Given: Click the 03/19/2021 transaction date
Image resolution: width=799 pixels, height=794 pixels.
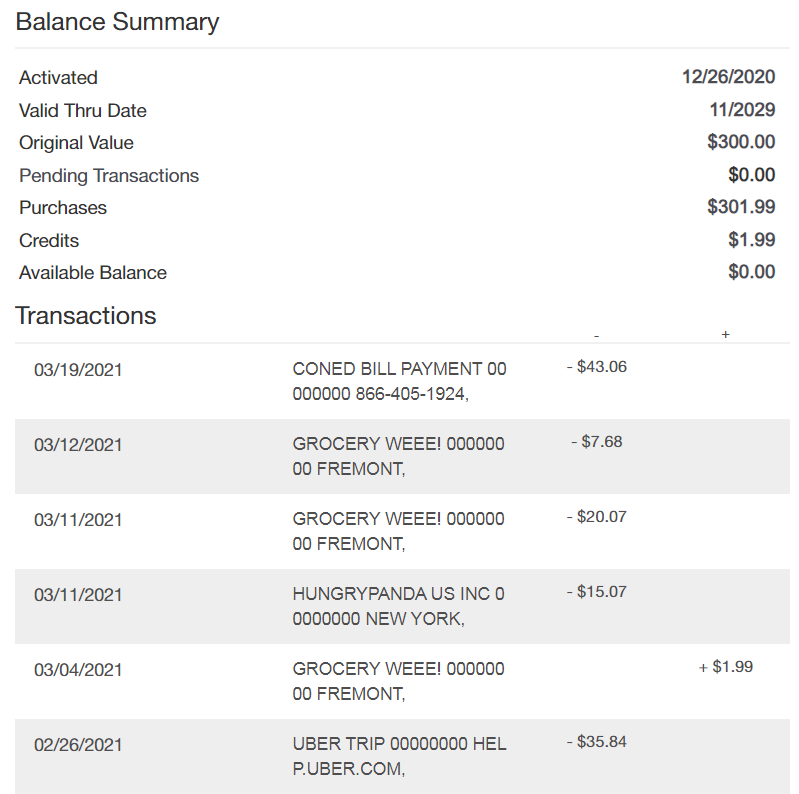Looking at the screenshot, I should 78,370.
